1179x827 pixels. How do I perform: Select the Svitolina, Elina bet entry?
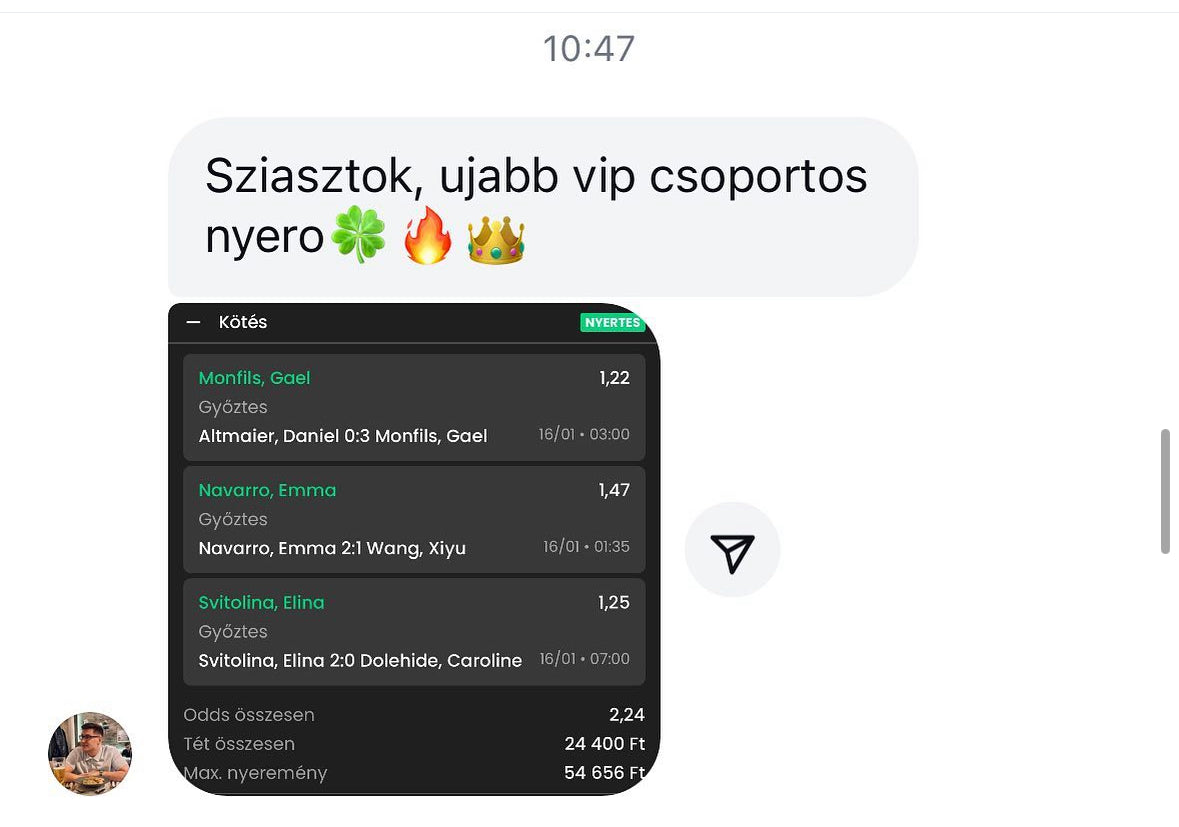tap(414, 632)
